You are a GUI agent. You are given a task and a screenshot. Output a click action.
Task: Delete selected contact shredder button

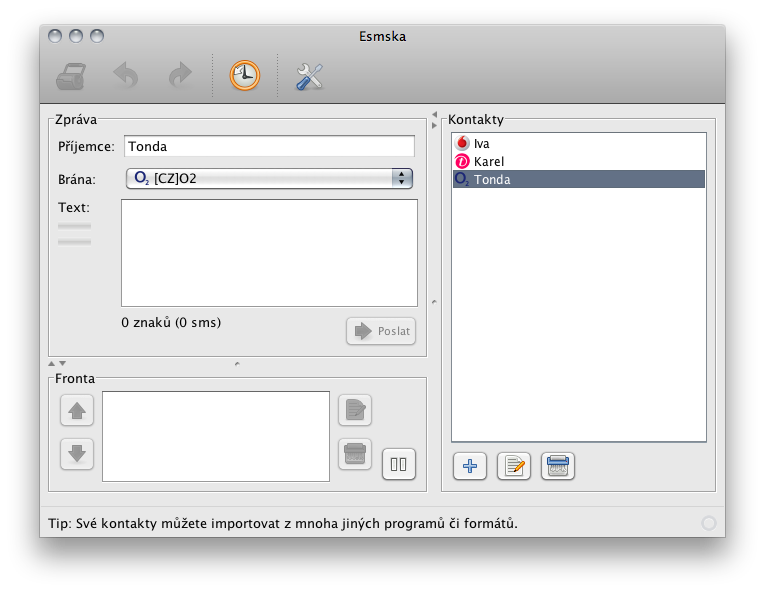[x=558, y=466]
